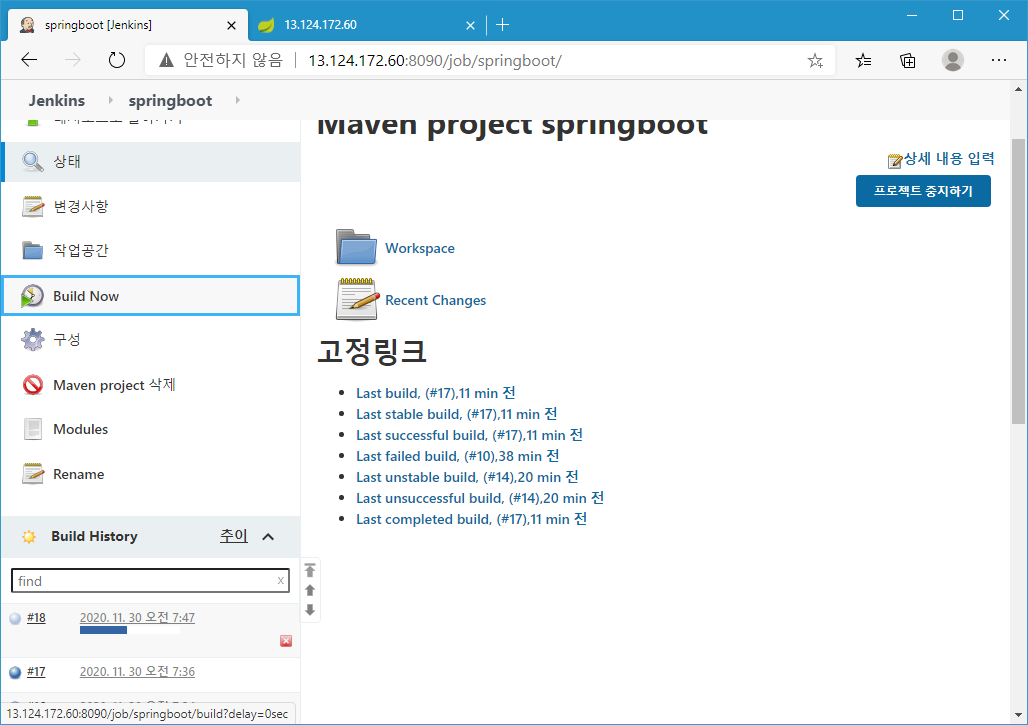The image size is (1028, 725).
Task: Click the browser address bar URL
Action: (435, 61)
